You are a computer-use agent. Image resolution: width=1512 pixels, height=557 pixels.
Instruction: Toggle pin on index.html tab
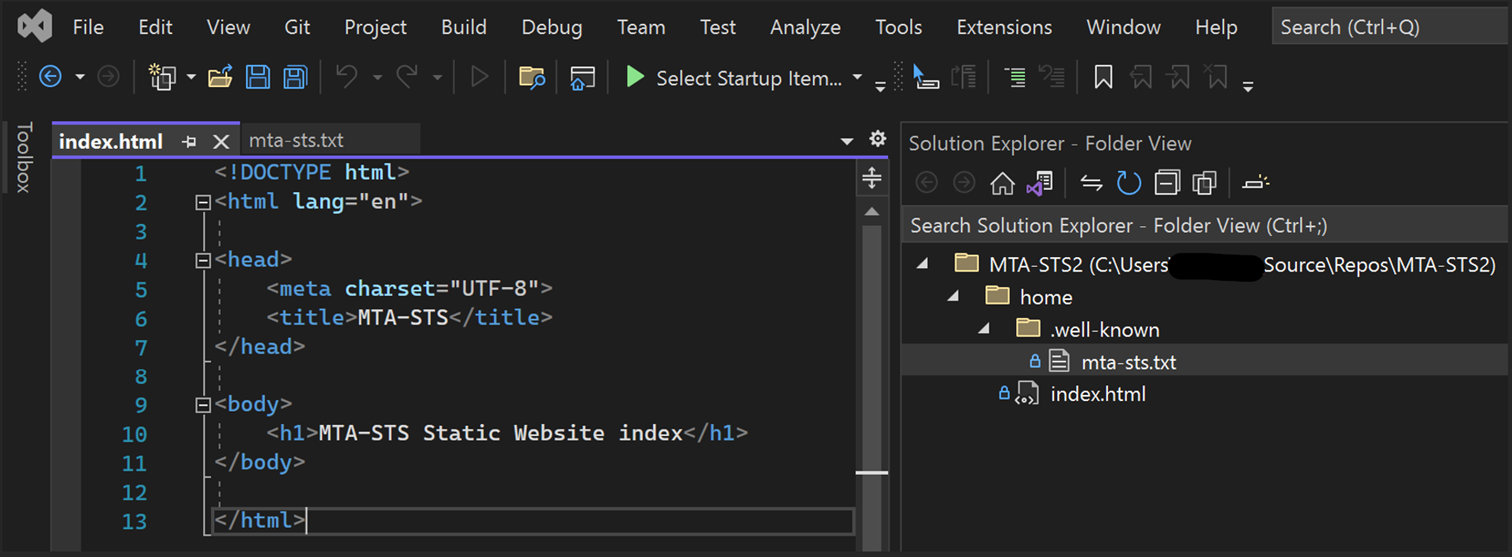189,142
